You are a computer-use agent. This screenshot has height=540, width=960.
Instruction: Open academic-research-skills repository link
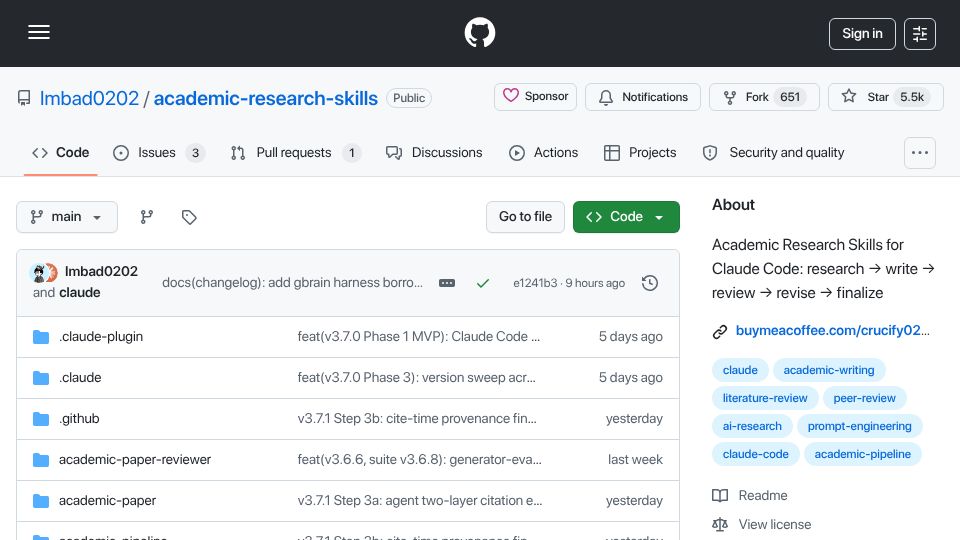[x=266, y=98]
